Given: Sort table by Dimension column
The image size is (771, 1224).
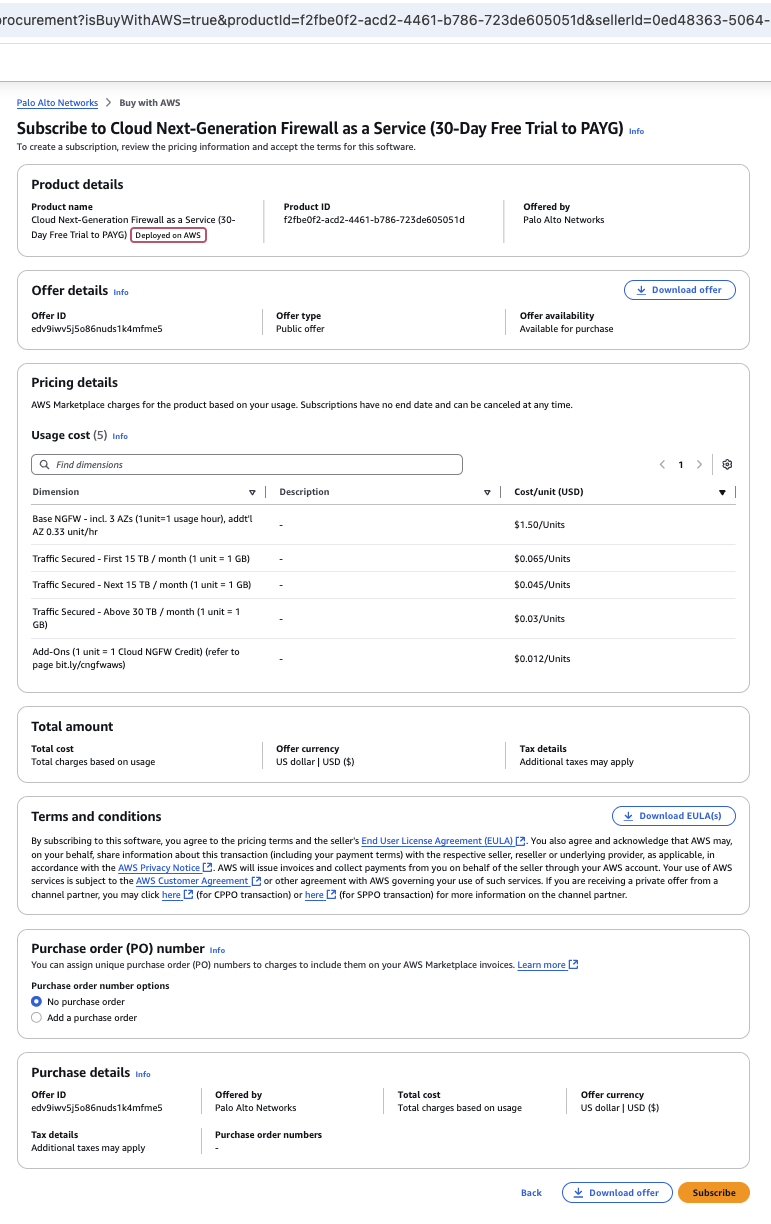Looking at the screenshot, I should pyautogui.click(x=252, y=492).
